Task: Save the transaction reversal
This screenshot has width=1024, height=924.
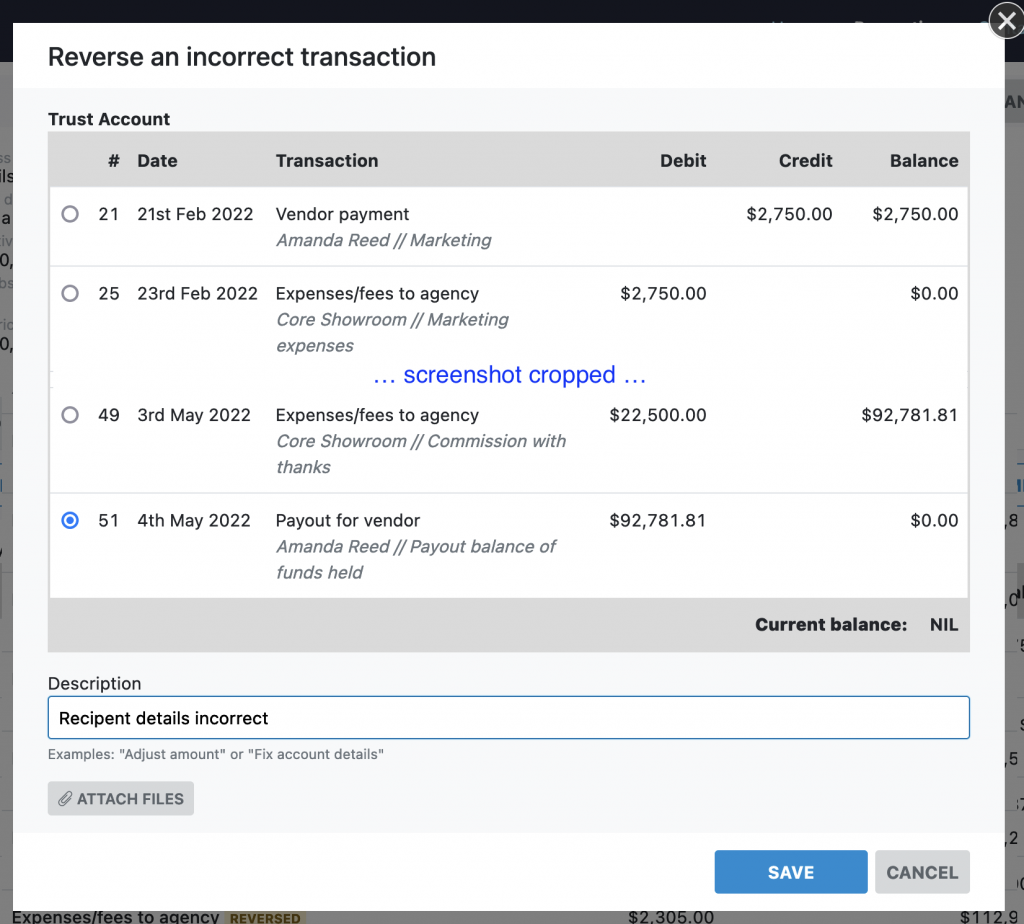Action: coord(790,872)
